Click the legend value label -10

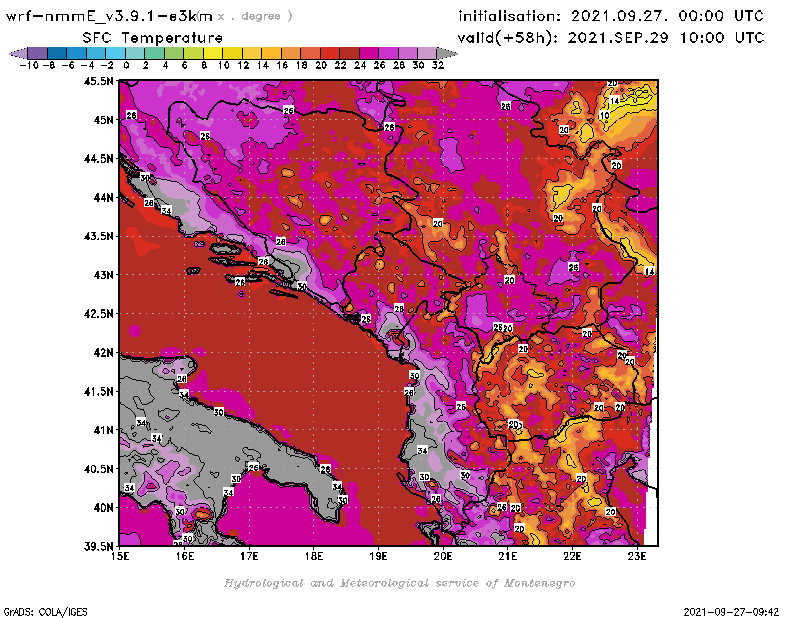click(x=29, y=66)
